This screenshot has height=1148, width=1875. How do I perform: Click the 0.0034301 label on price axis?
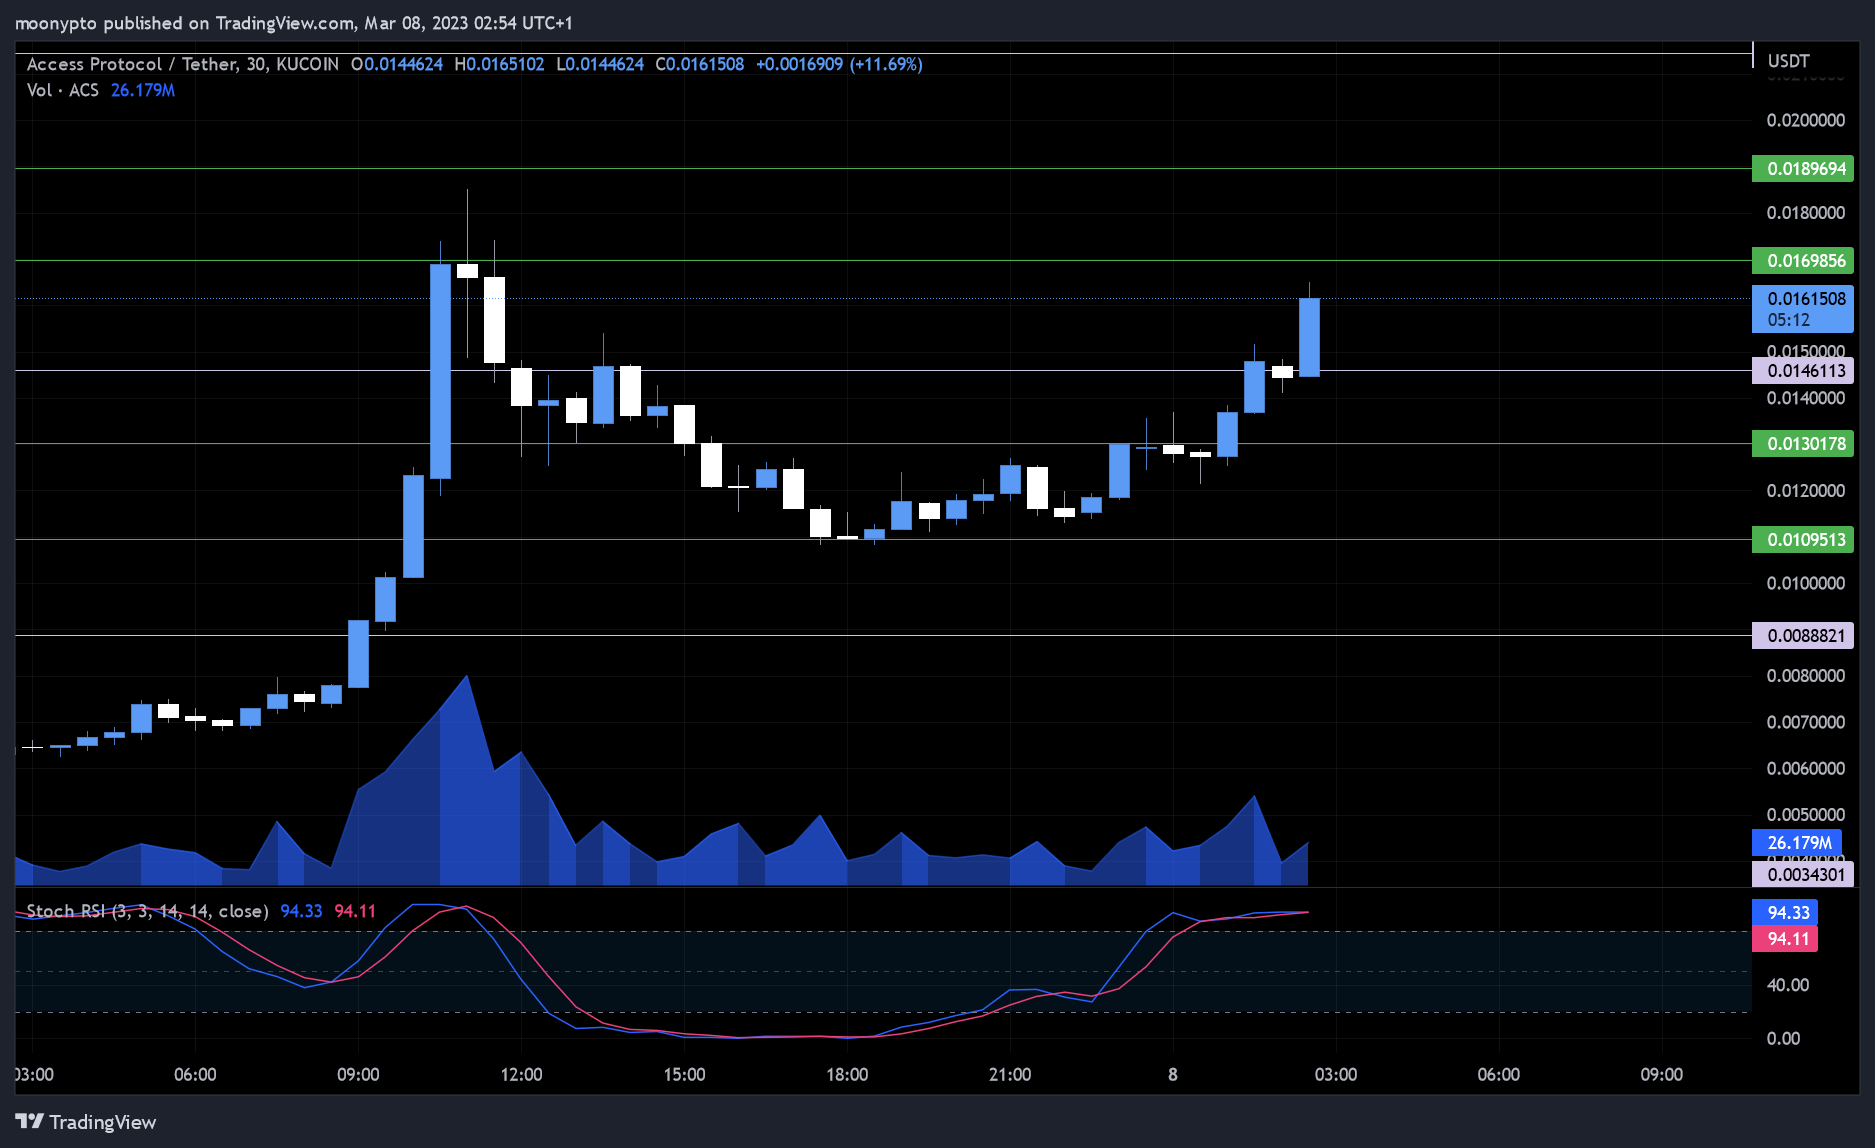(1803, 875)
